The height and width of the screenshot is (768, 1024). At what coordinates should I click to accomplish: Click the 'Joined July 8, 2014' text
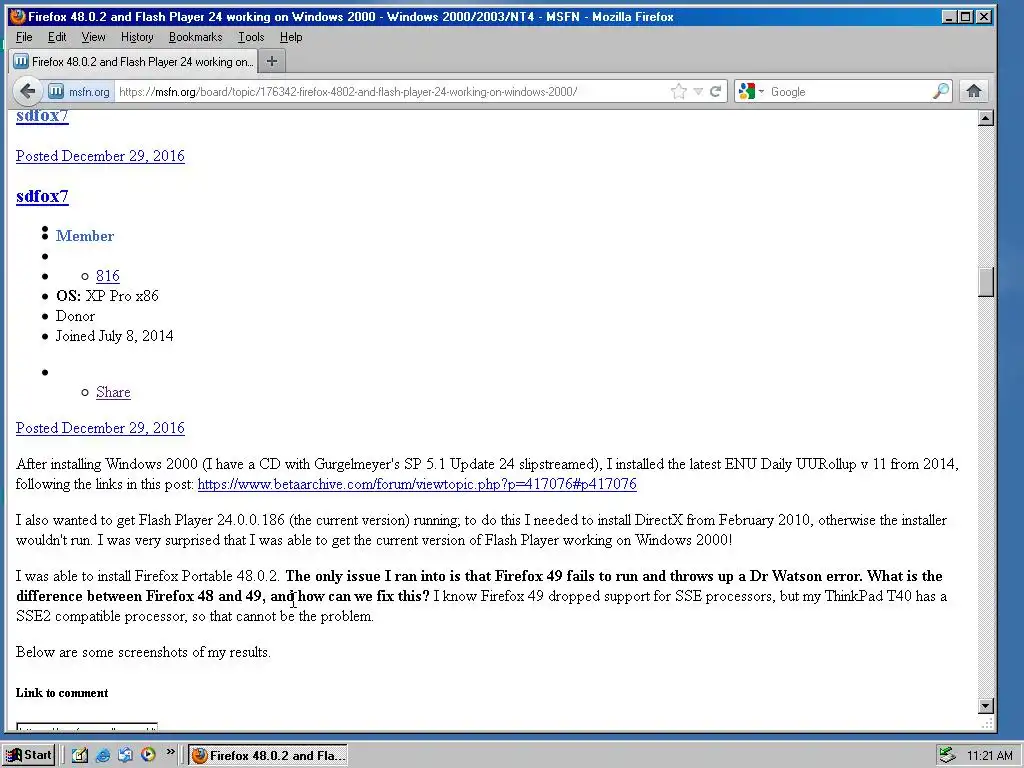(114, 336)
